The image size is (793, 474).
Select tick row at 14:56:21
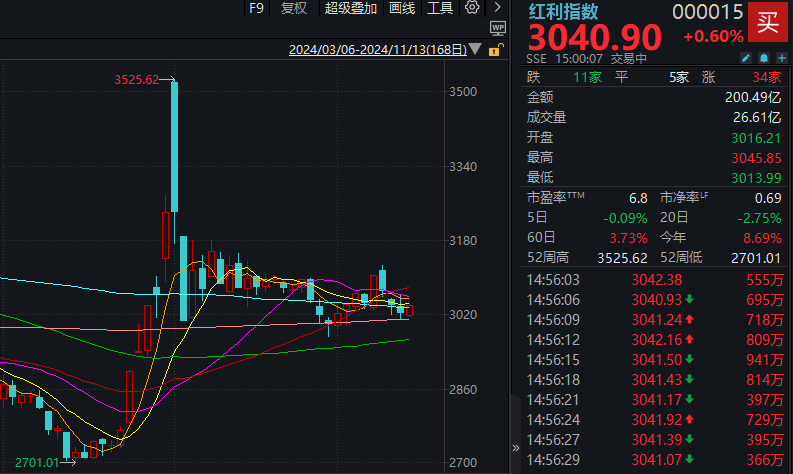pos(655,400)
